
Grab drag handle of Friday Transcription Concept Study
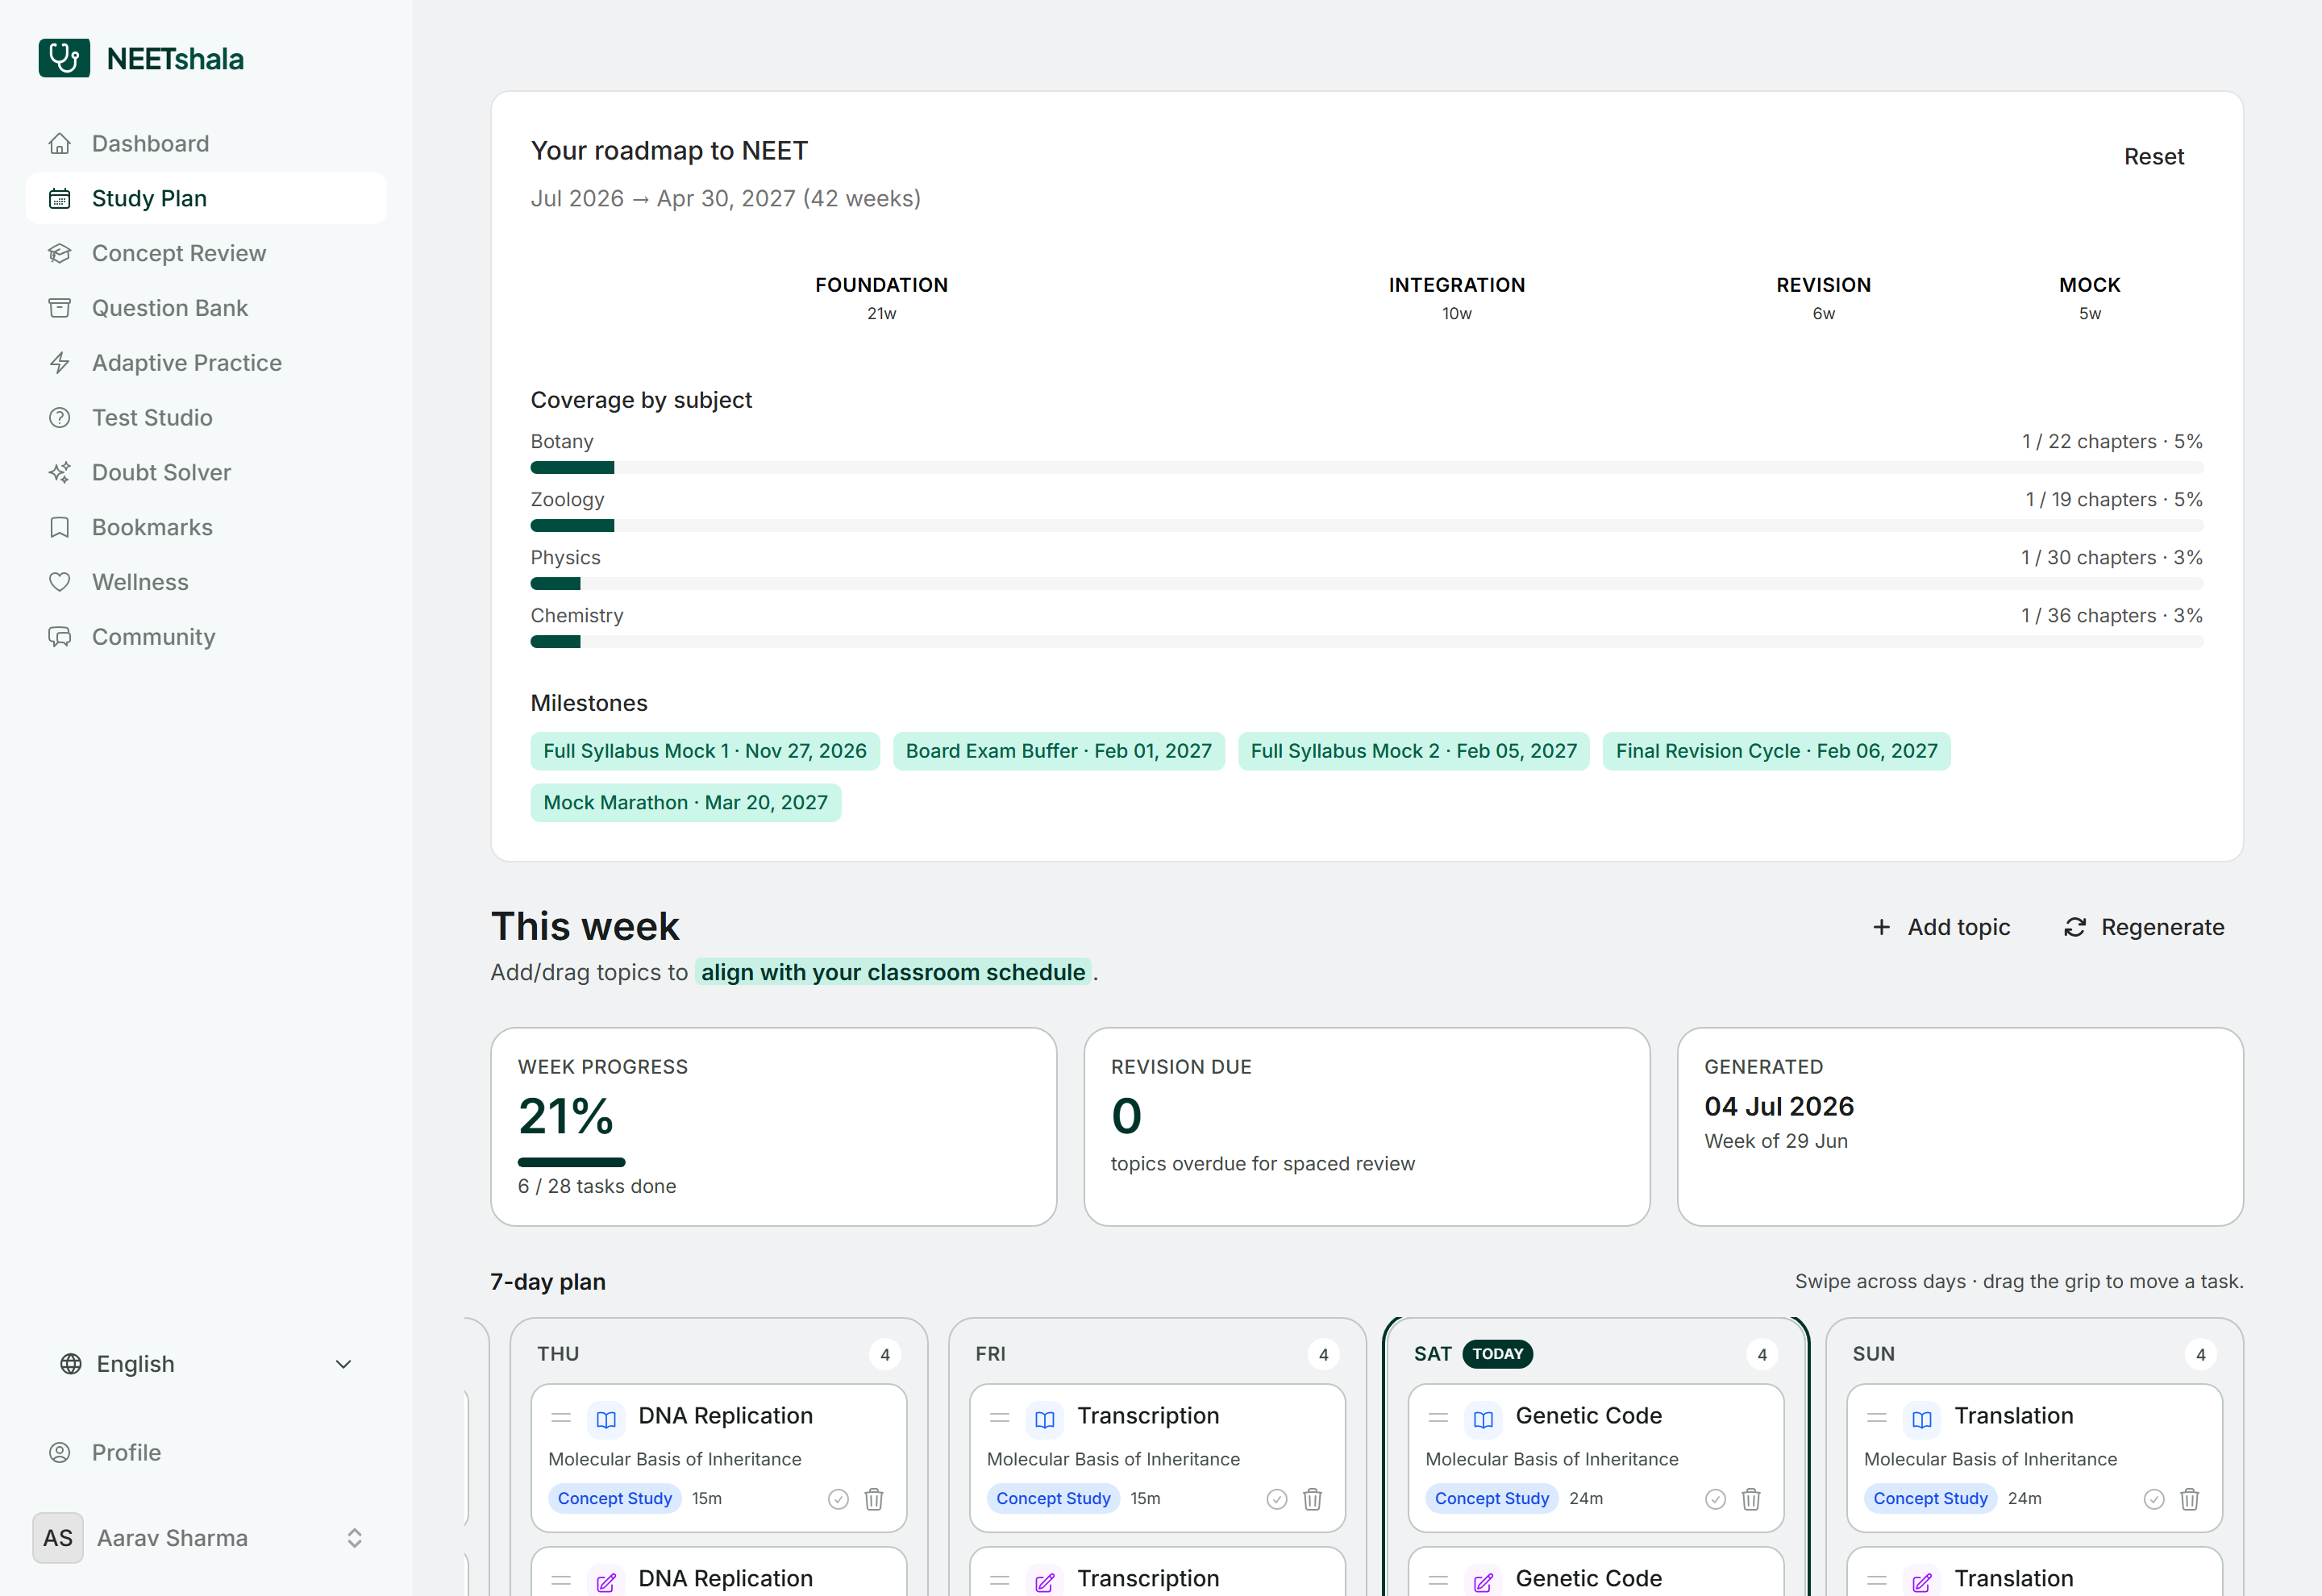[999, 1418]
